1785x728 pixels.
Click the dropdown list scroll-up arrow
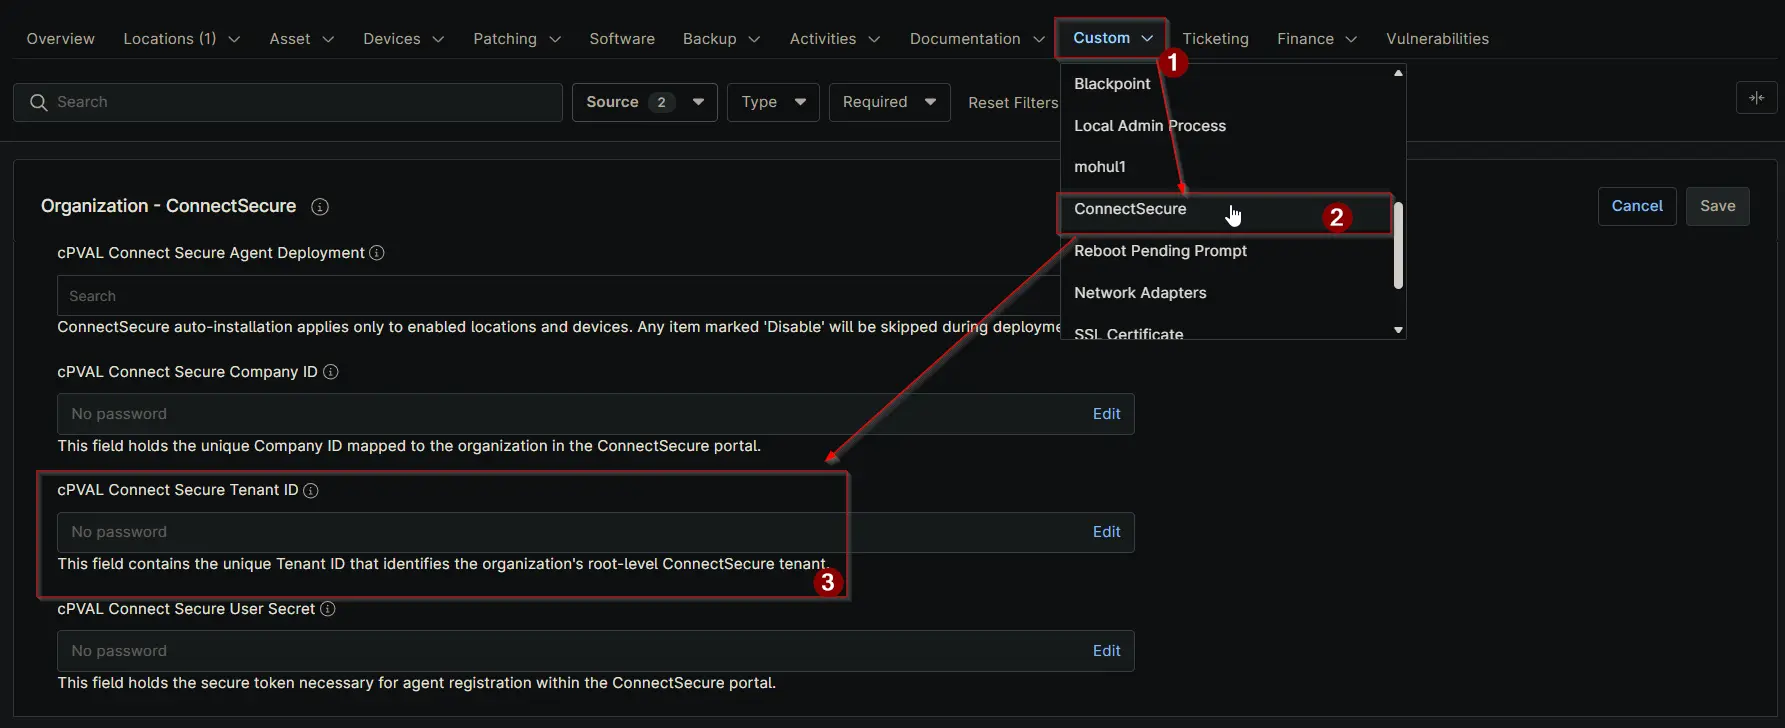click(1398, 73)
